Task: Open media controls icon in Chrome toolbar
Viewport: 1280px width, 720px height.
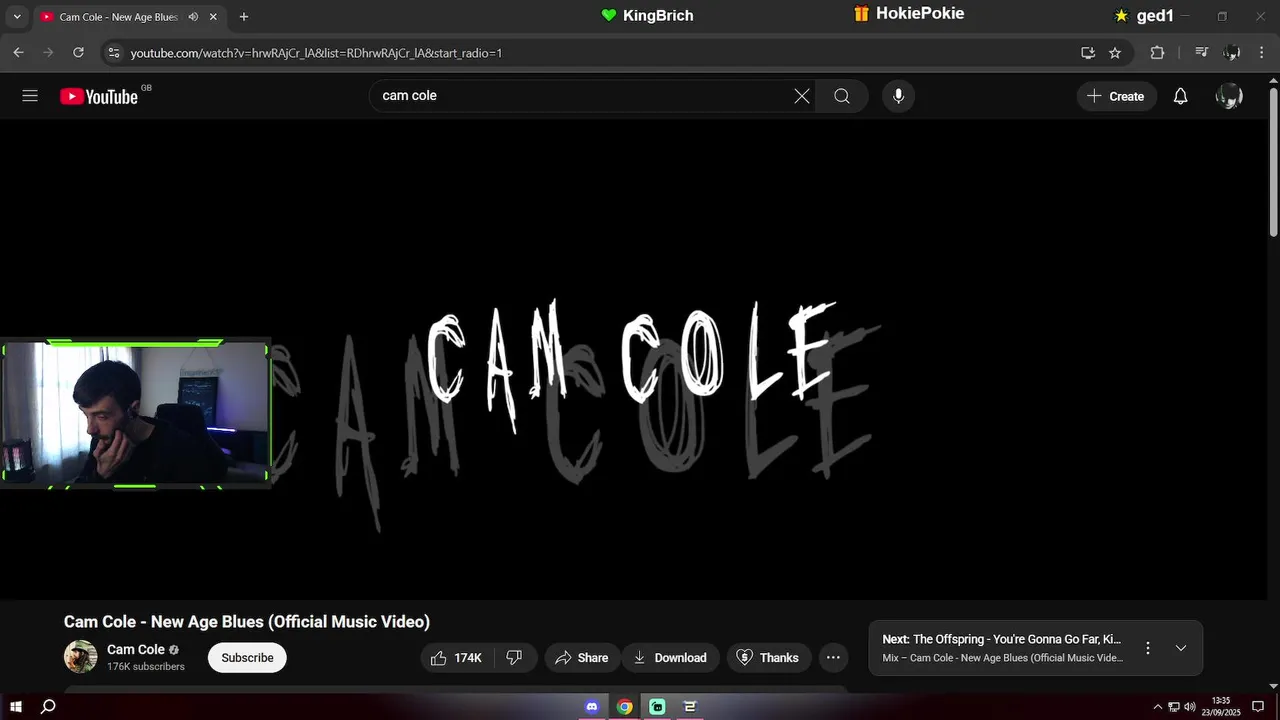Action: 1202,52
